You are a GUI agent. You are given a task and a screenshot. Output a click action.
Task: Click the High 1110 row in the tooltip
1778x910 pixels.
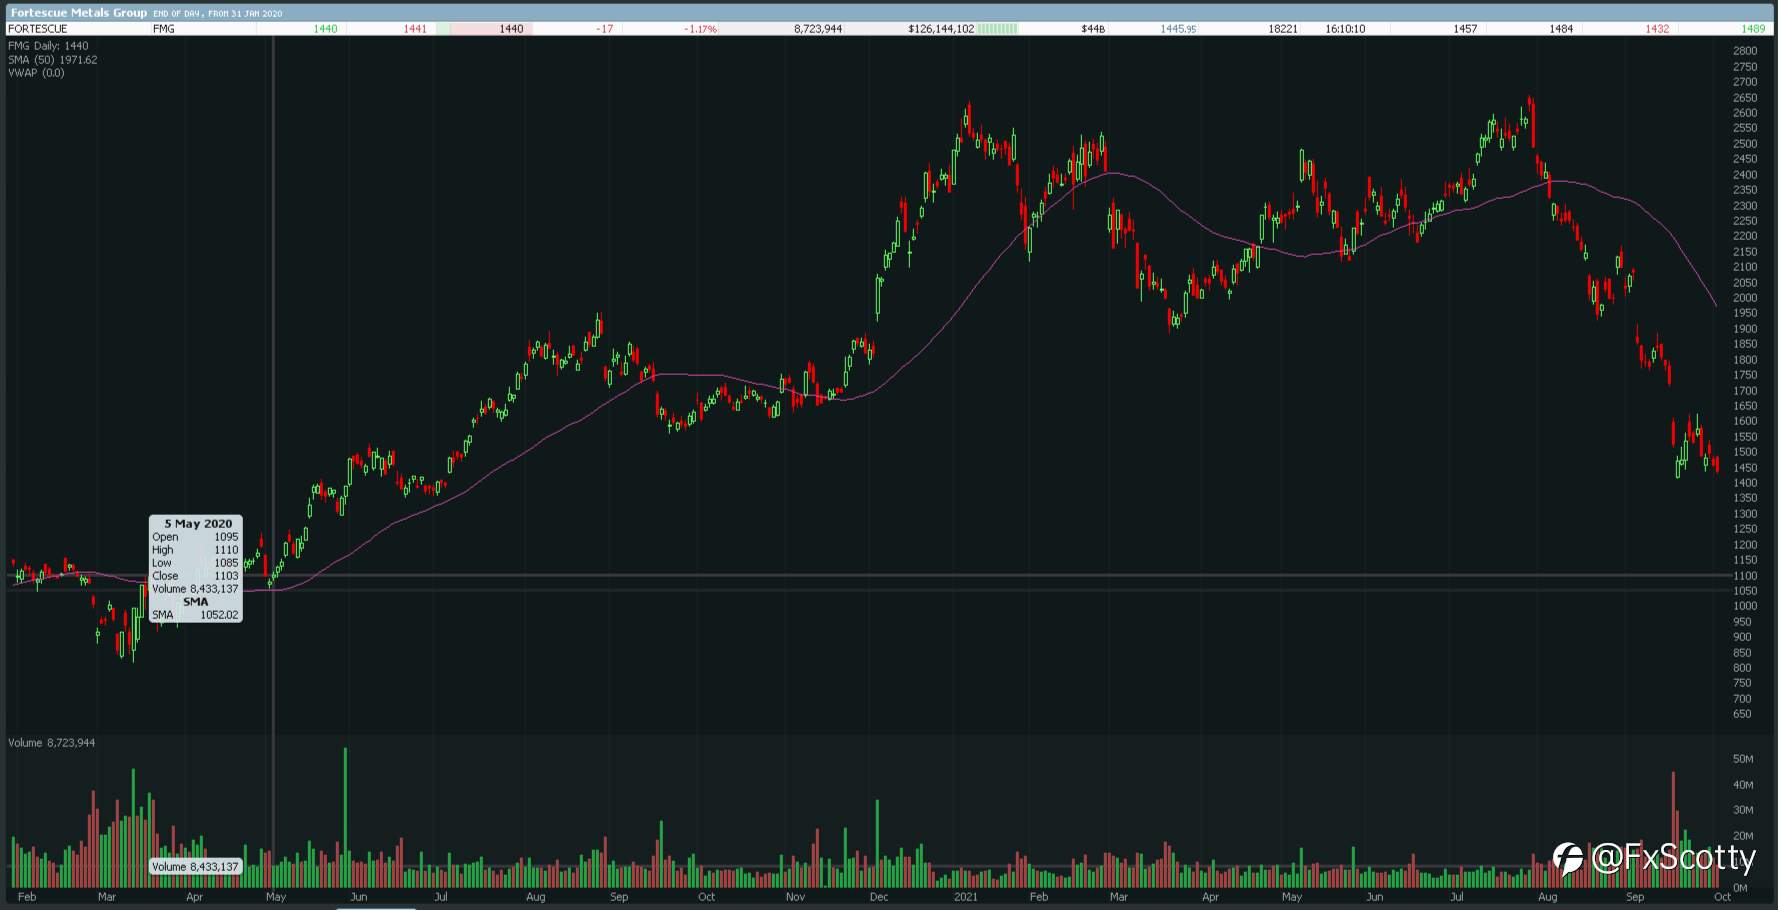(195, 550)
